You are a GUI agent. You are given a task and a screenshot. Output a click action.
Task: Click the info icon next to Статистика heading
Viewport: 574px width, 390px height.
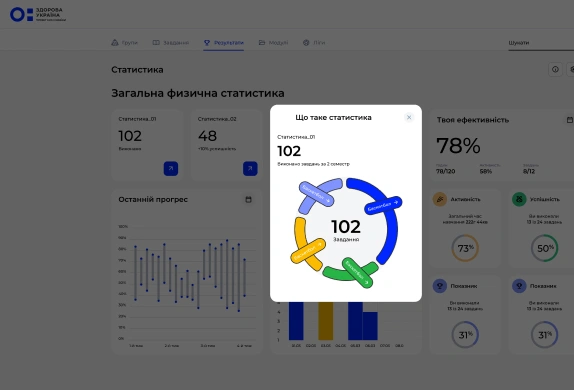[x=555, y=69]
